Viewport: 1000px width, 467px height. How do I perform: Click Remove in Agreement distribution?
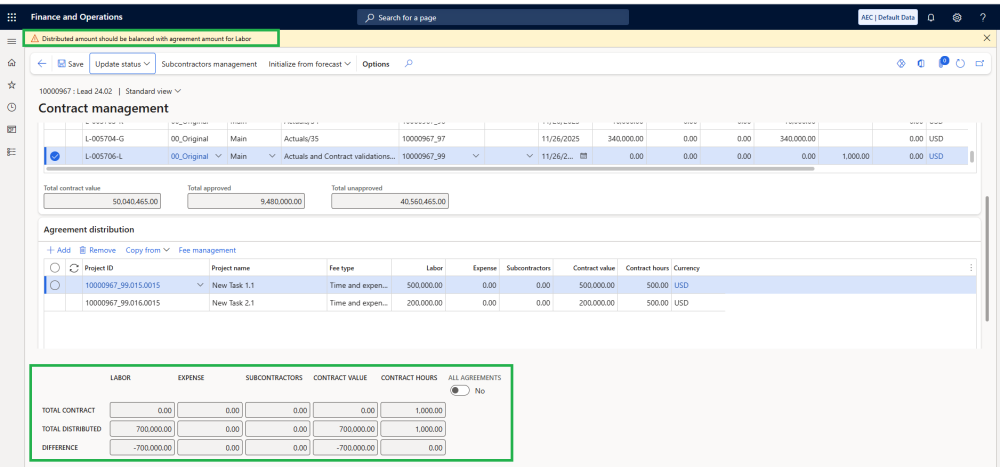point(97,250)
